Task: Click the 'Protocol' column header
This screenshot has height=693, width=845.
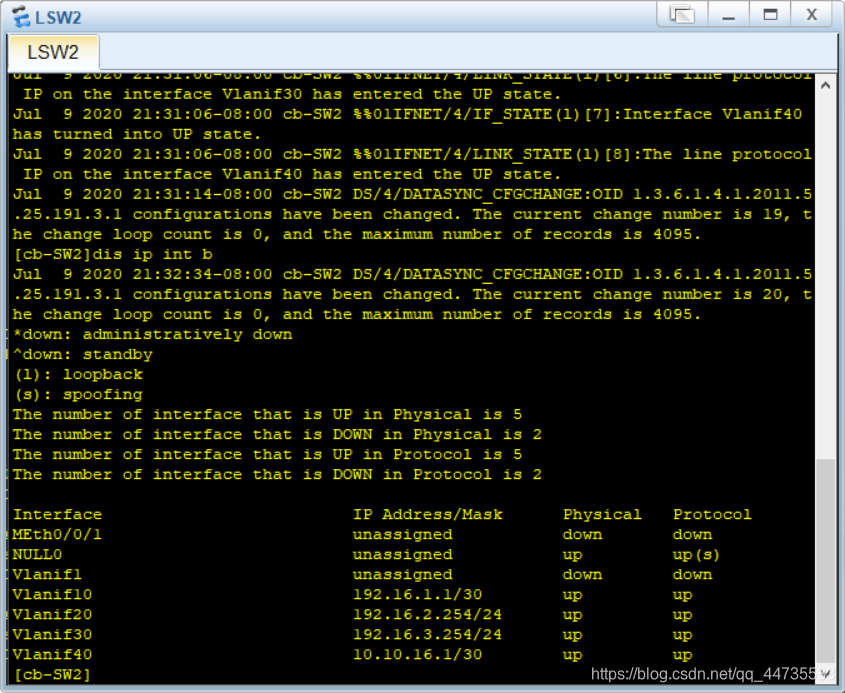Action: [x=712, y=515]
